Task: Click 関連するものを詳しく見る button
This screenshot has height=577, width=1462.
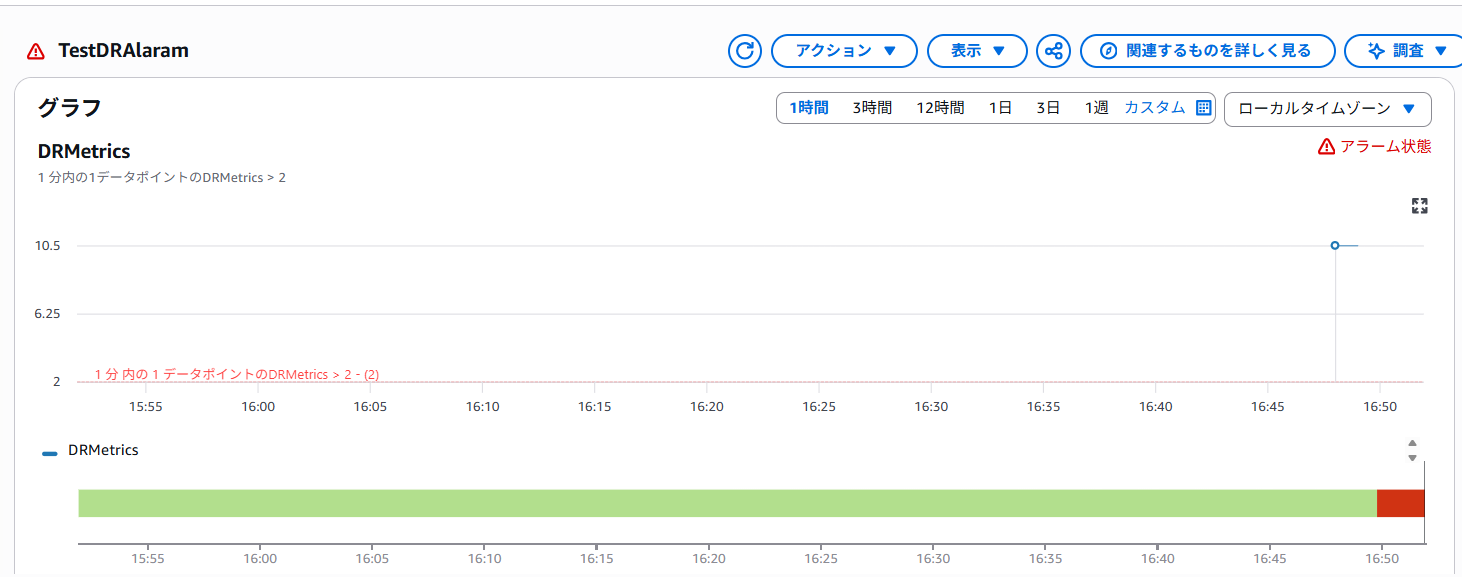Action: pyautogui.click(x=1207, y=51)
